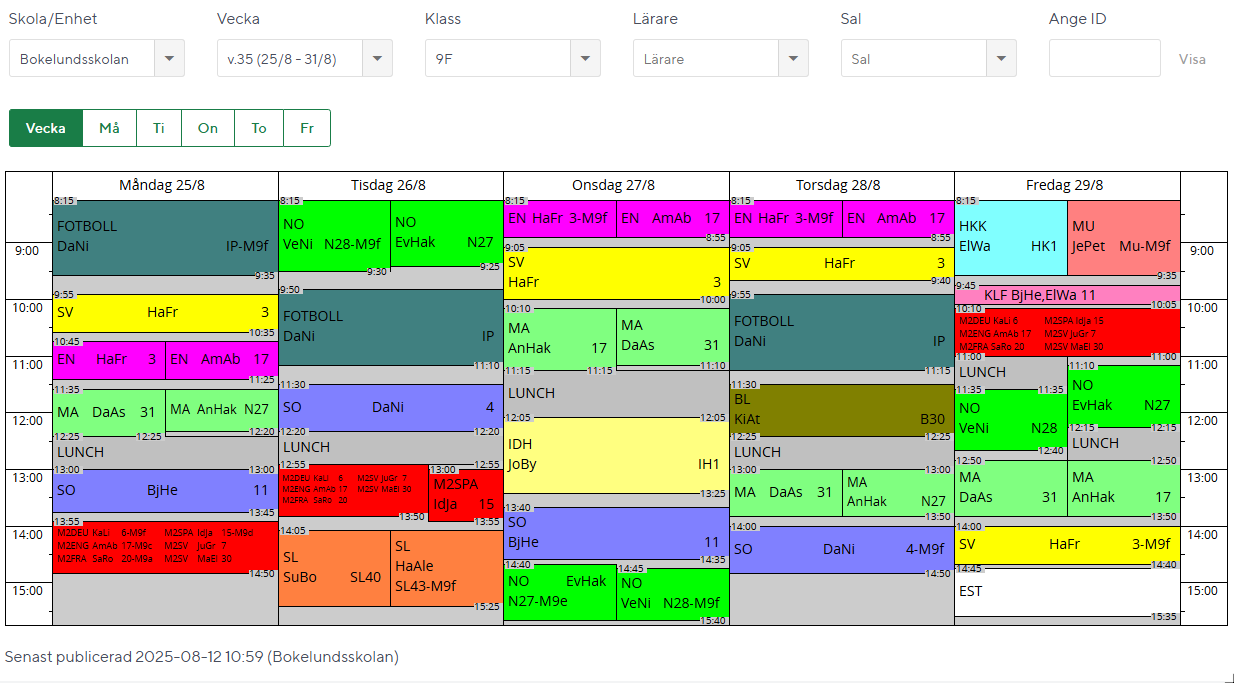The height and width of the screenshot is (683, 1234).
Task: Open the Klass dropdown showing 9F
Action: pos(512,59)
